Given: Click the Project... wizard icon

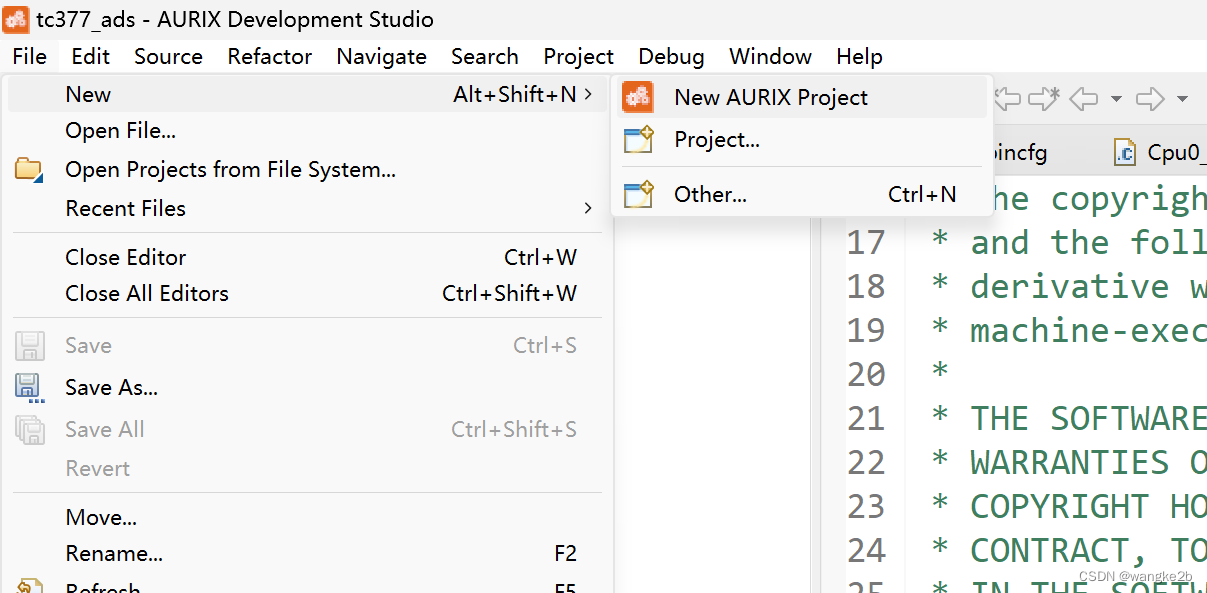Looking at the screenshot, I should pyautogui.click(x=638, y=140).
